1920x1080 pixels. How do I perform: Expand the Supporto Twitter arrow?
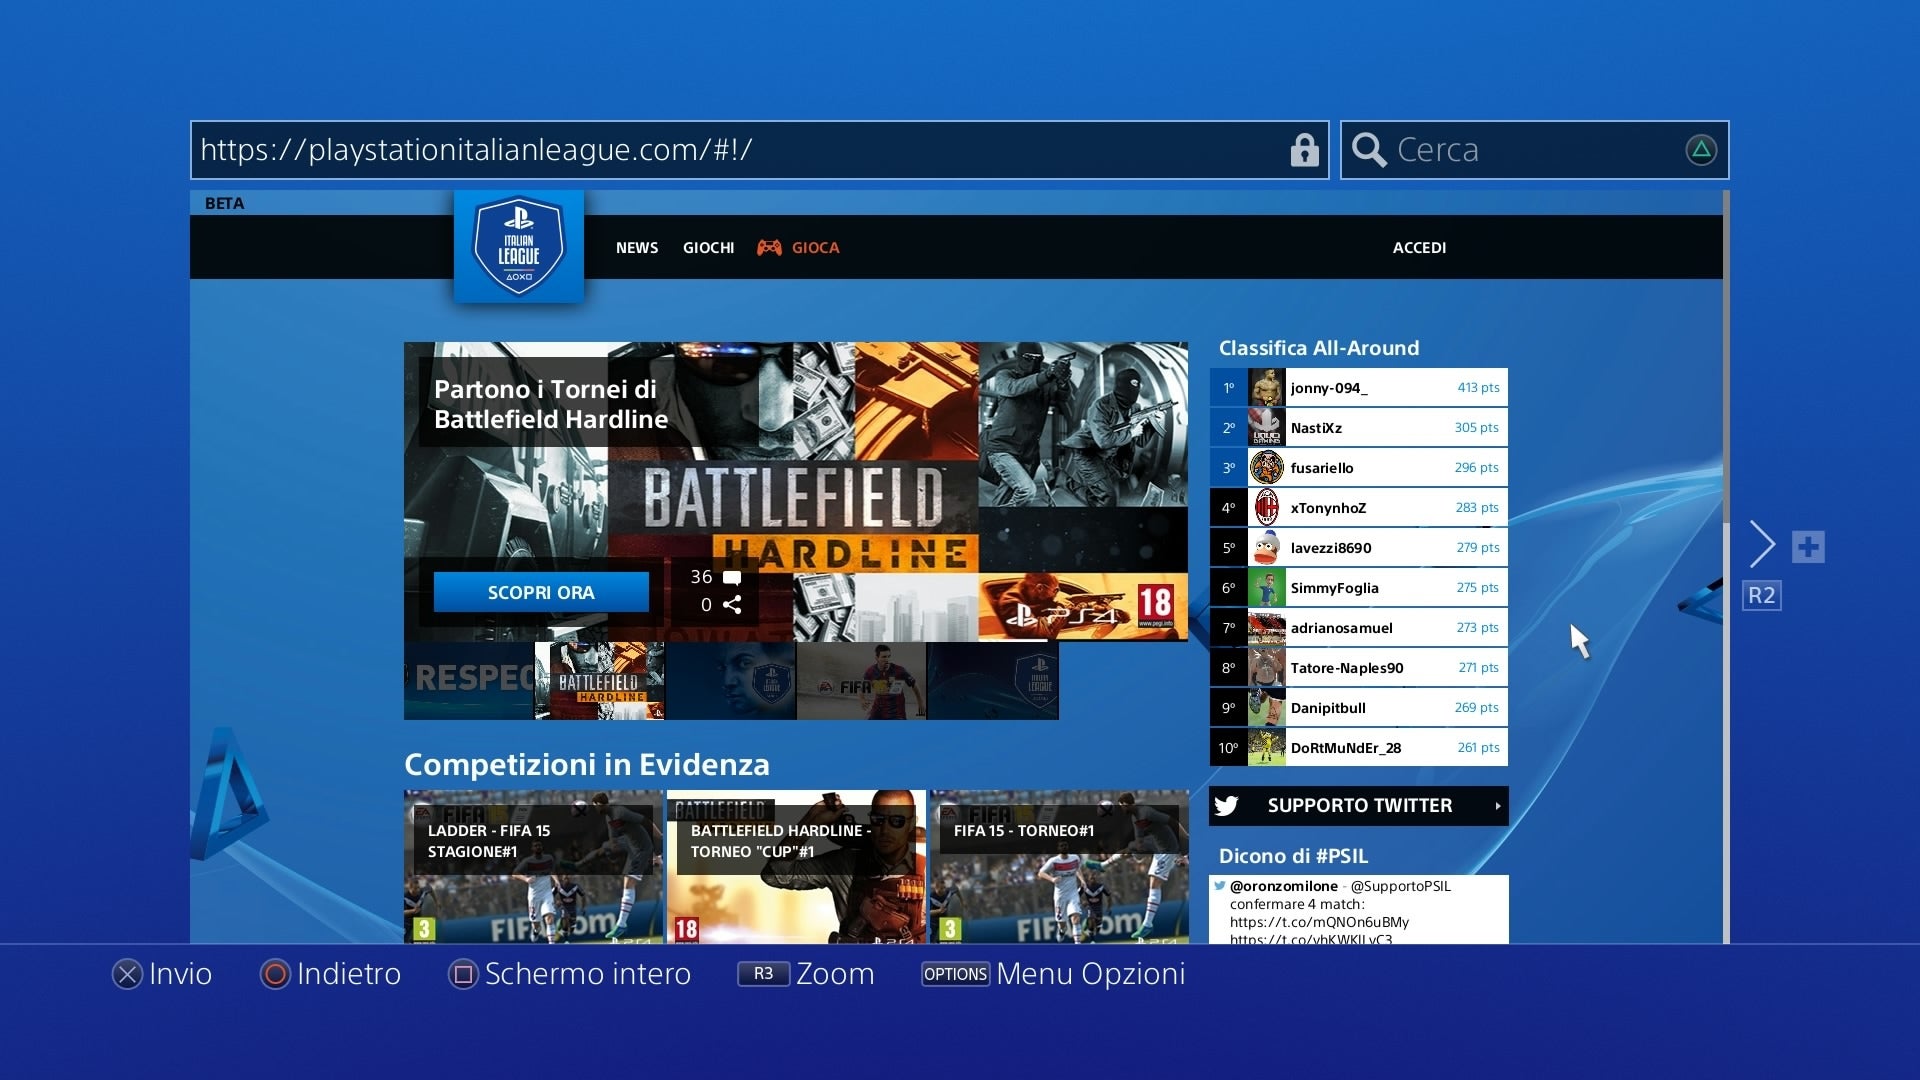point(1497,806)
